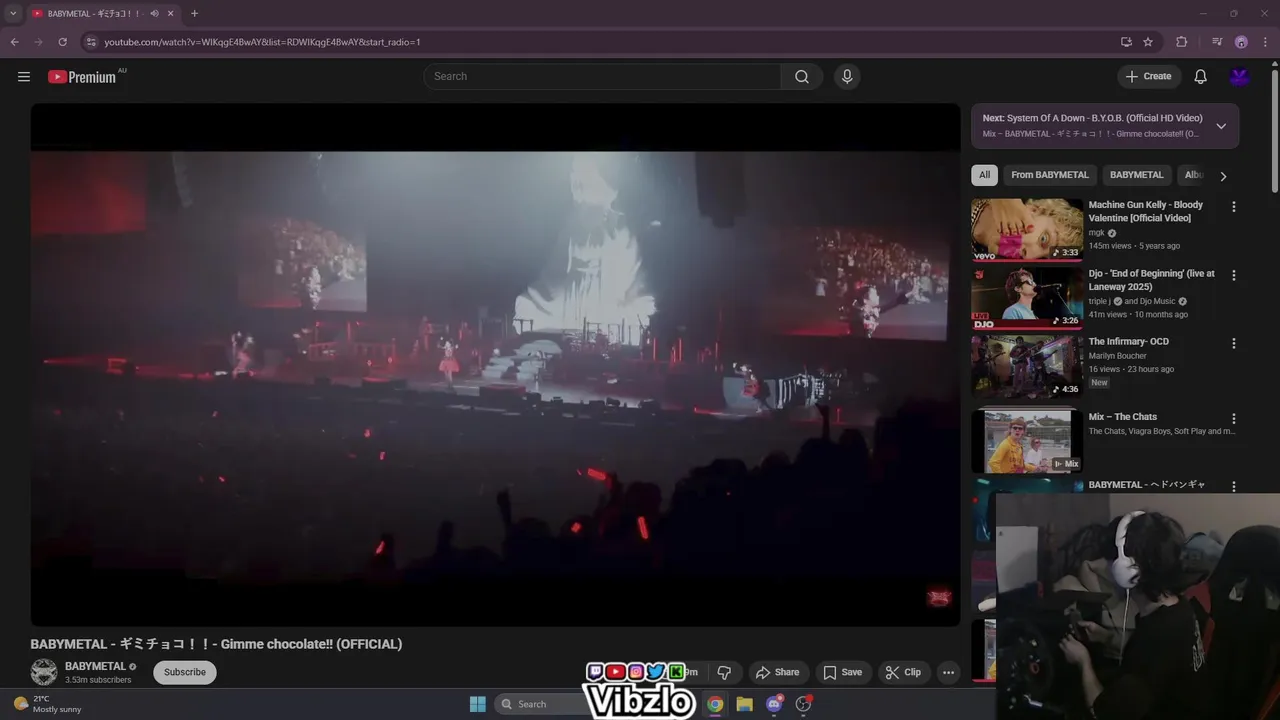Click the address bar URL
The height and width of the screenshot is (720, 1280).
click(x=262, y=42)
